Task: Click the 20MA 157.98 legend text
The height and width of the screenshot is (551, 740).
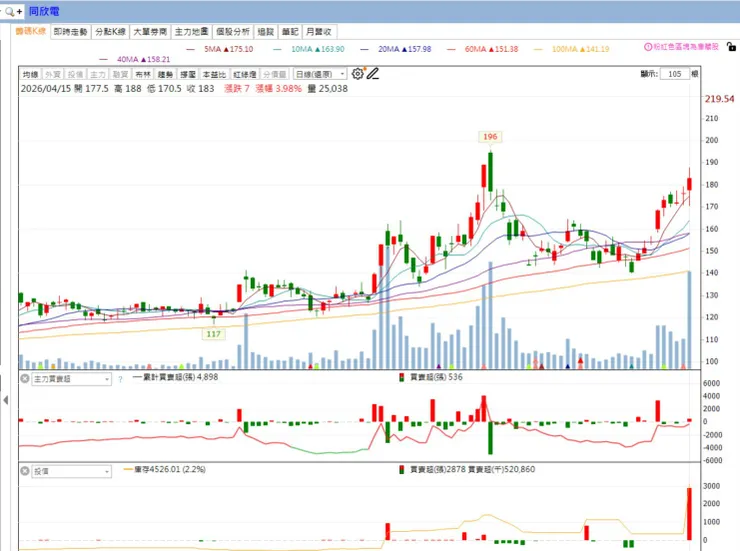Action: (x=404, y=49)
